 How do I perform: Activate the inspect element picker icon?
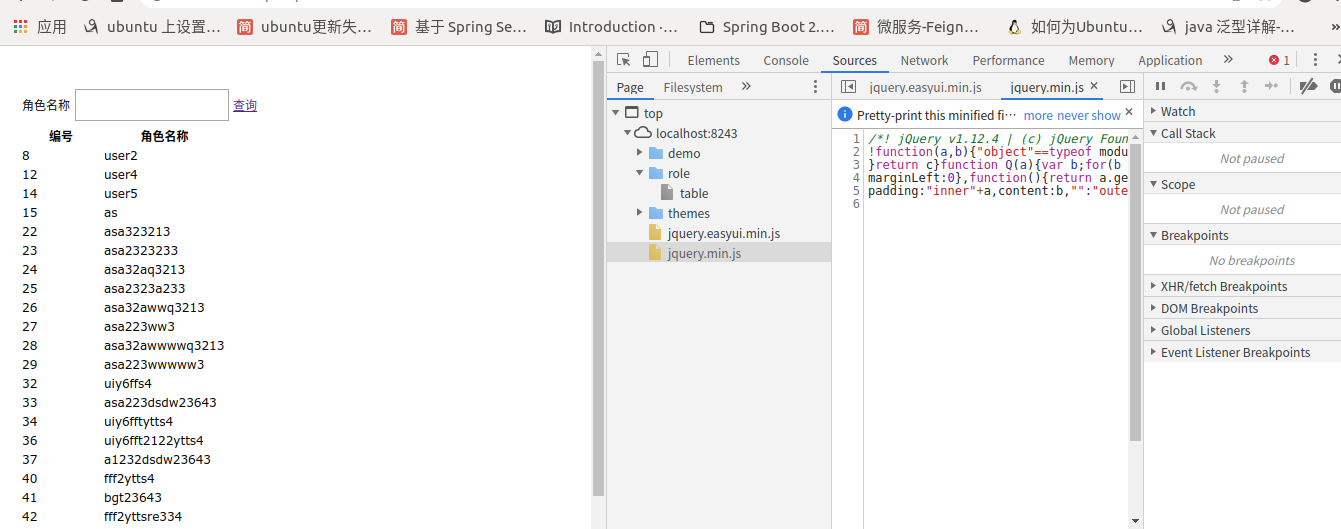coord(623,60)
